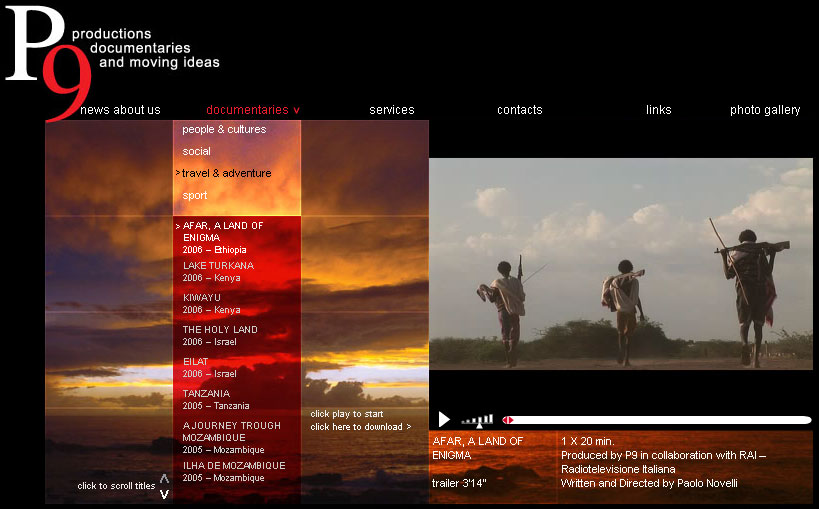Click here to download the trailer

[x=360, y=427]
